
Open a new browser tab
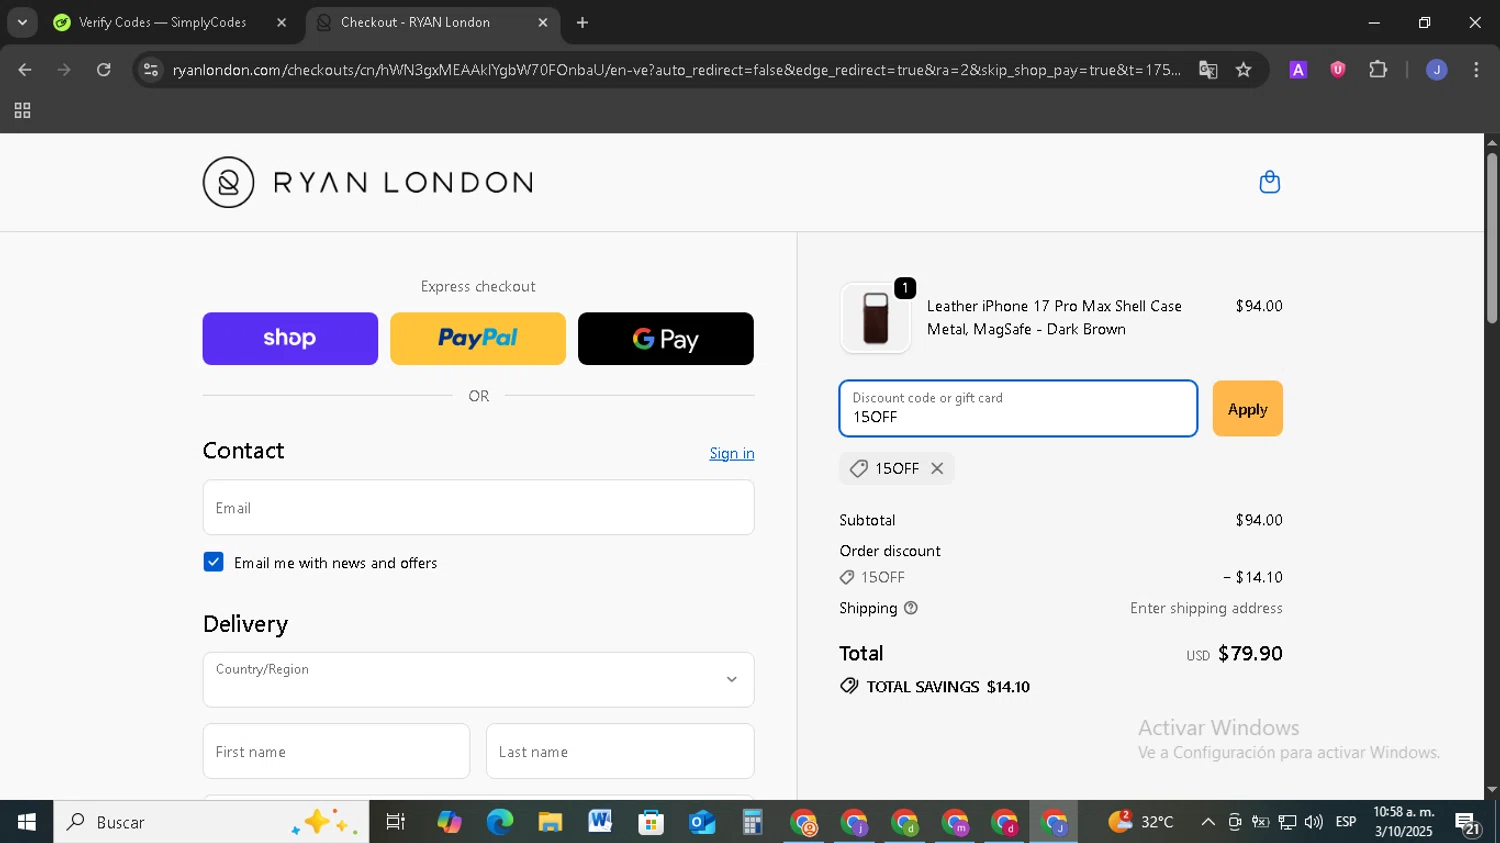(582, 22)
